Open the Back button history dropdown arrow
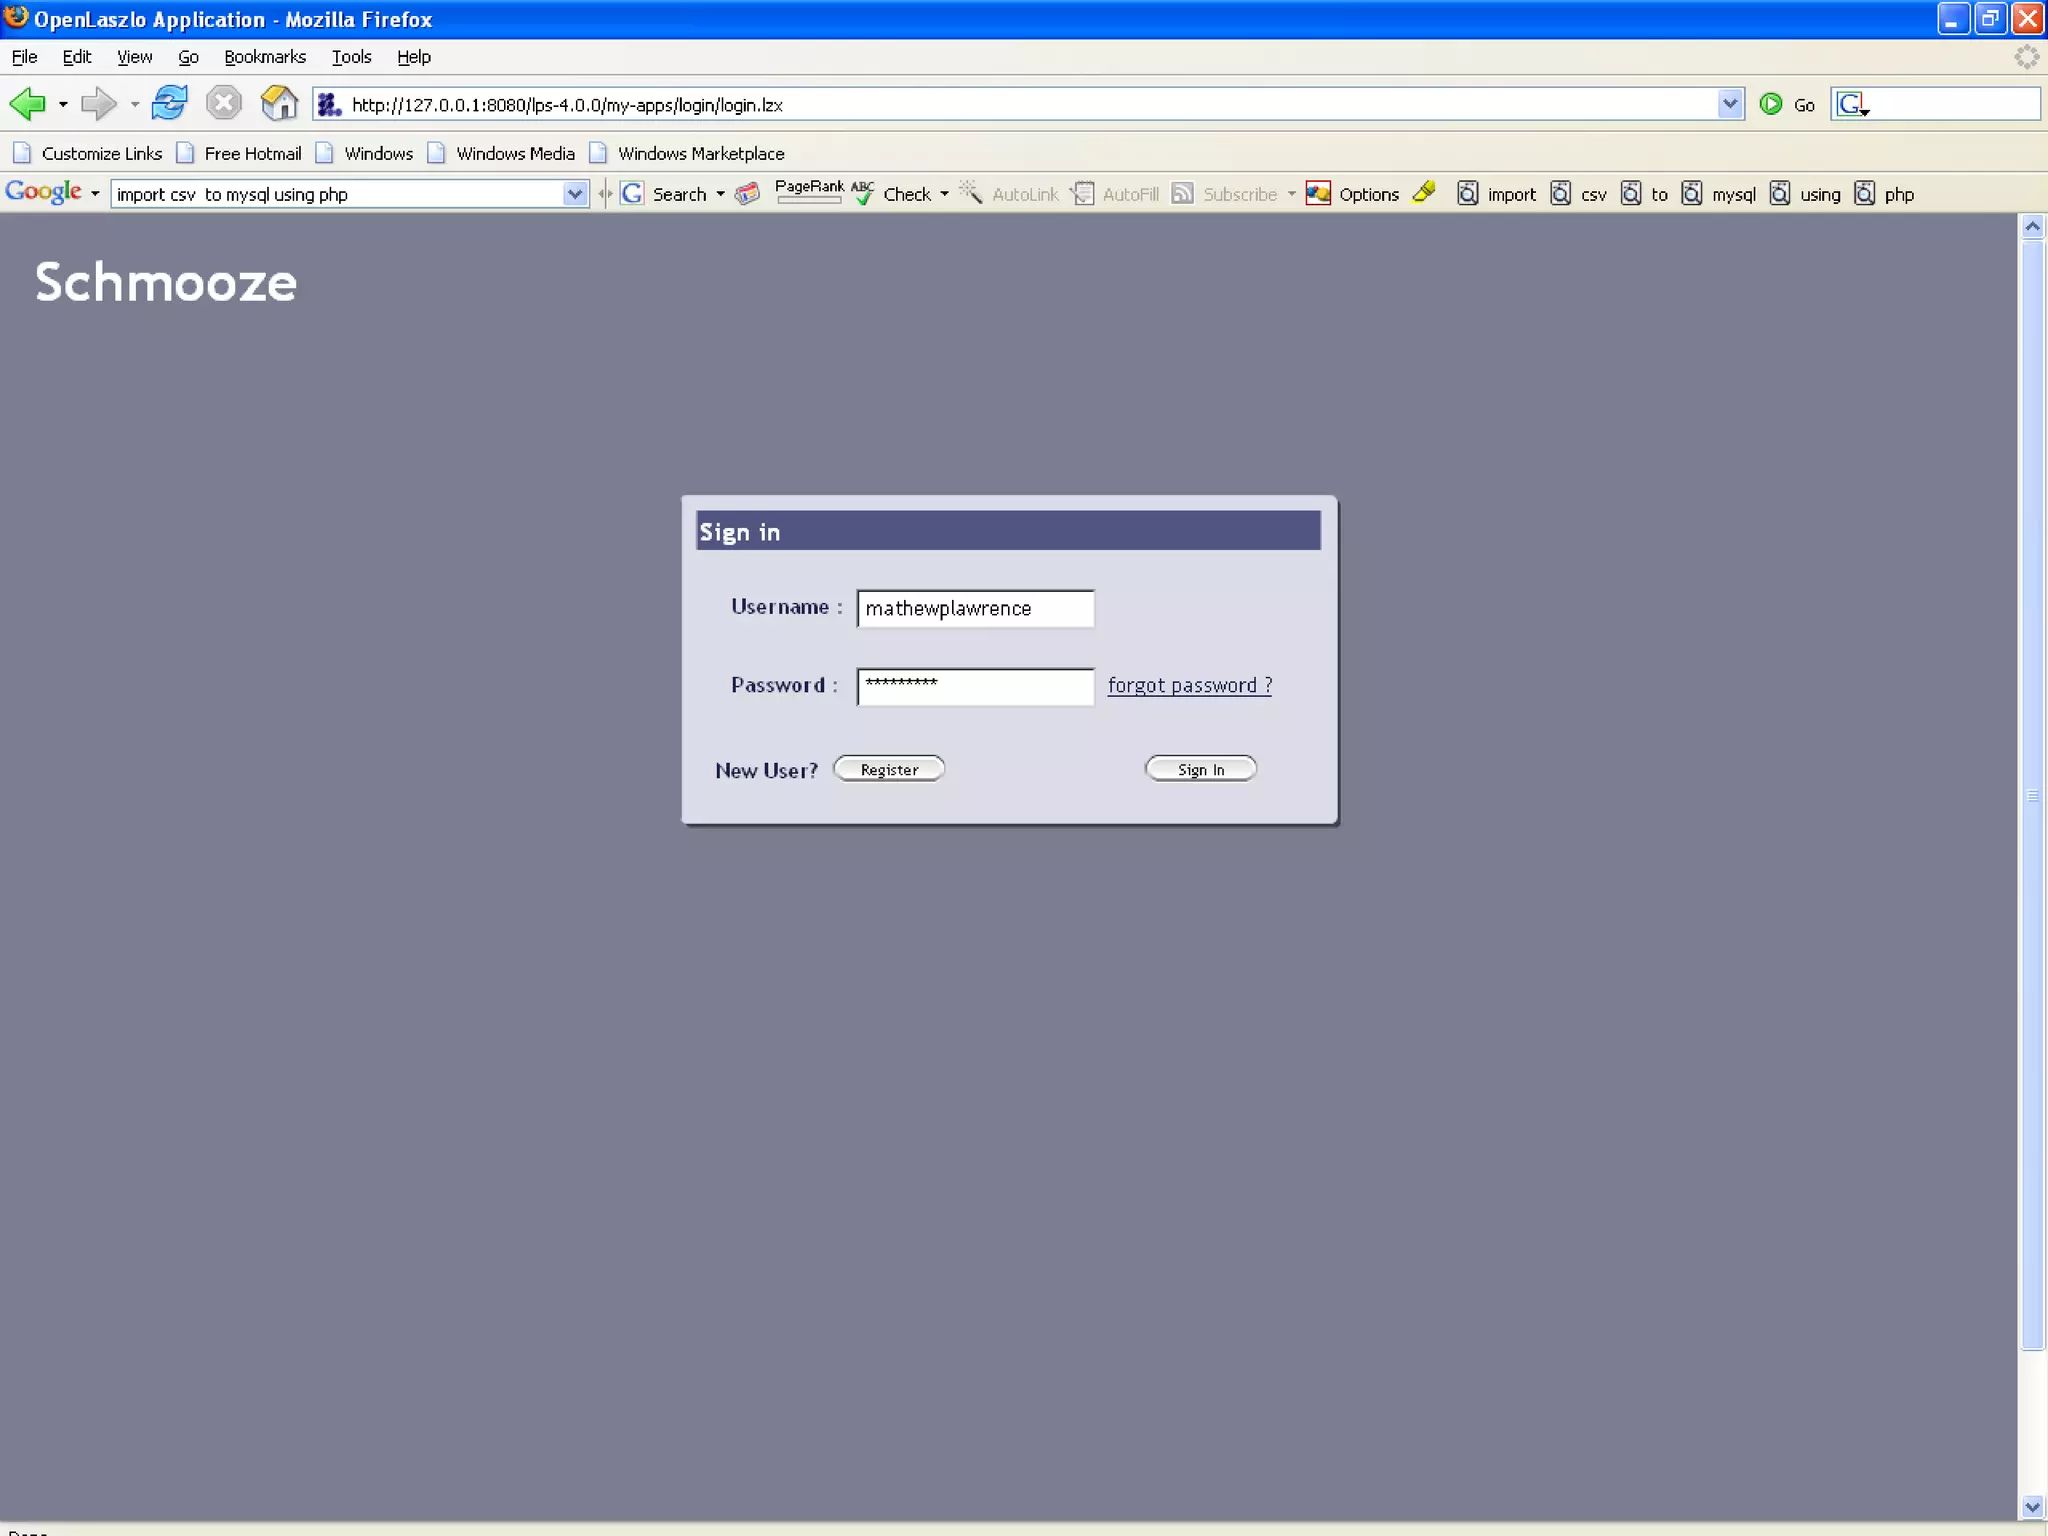The width and height of the screenshot is (2048, 1536). 63,104
